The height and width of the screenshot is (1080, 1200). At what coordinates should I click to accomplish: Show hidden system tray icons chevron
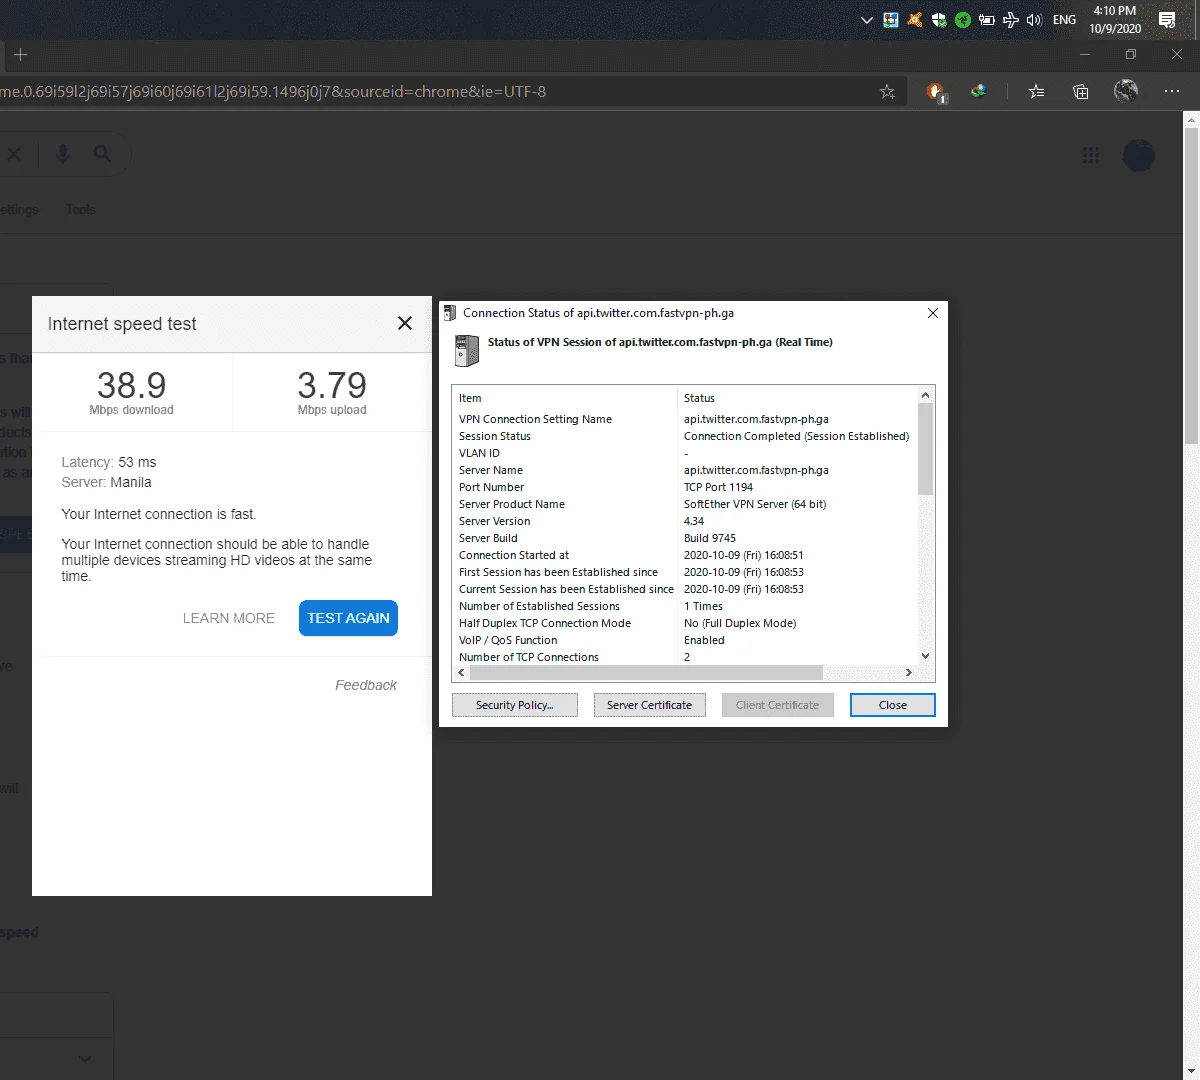(867, 20)
